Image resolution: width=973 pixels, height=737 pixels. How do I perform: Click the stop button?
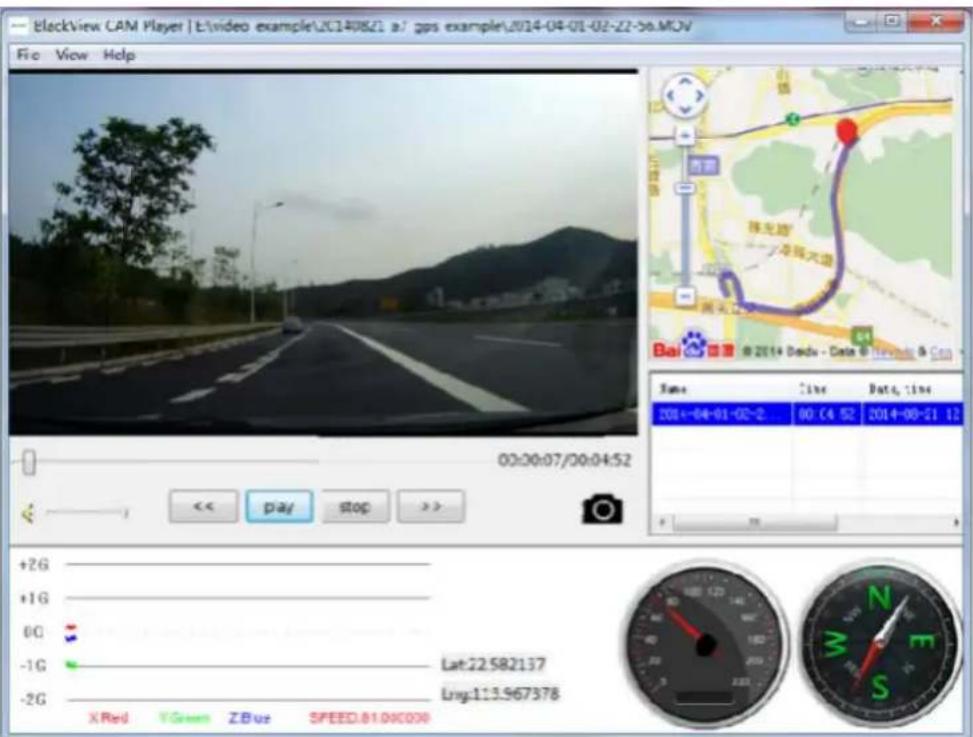pos(355,506)
